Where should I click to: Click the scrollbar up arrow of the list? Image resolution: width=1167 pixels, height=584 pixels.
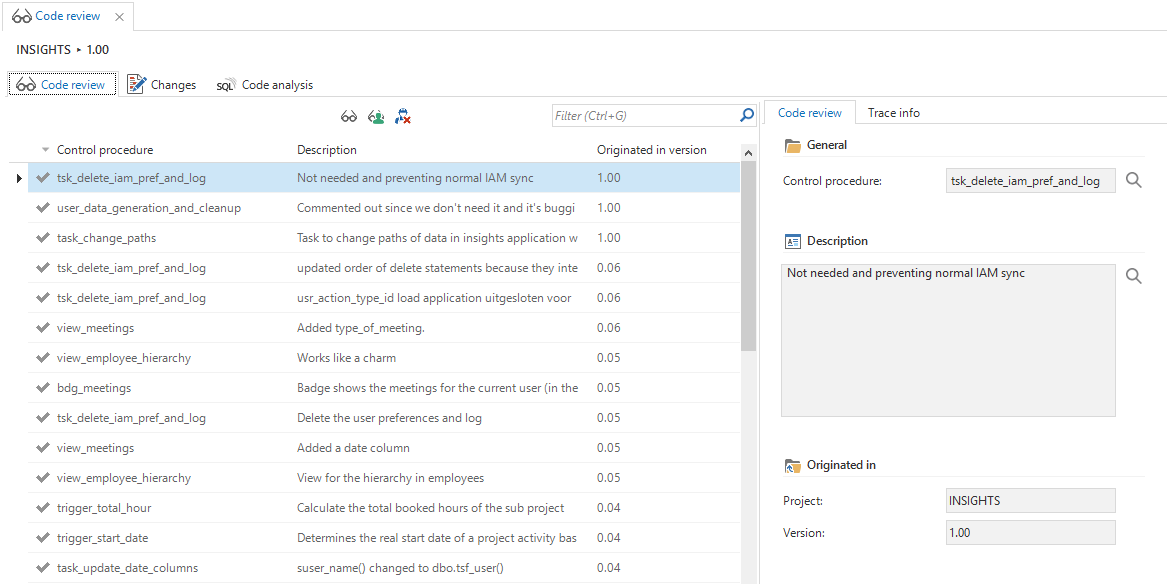tap(748, 153)
